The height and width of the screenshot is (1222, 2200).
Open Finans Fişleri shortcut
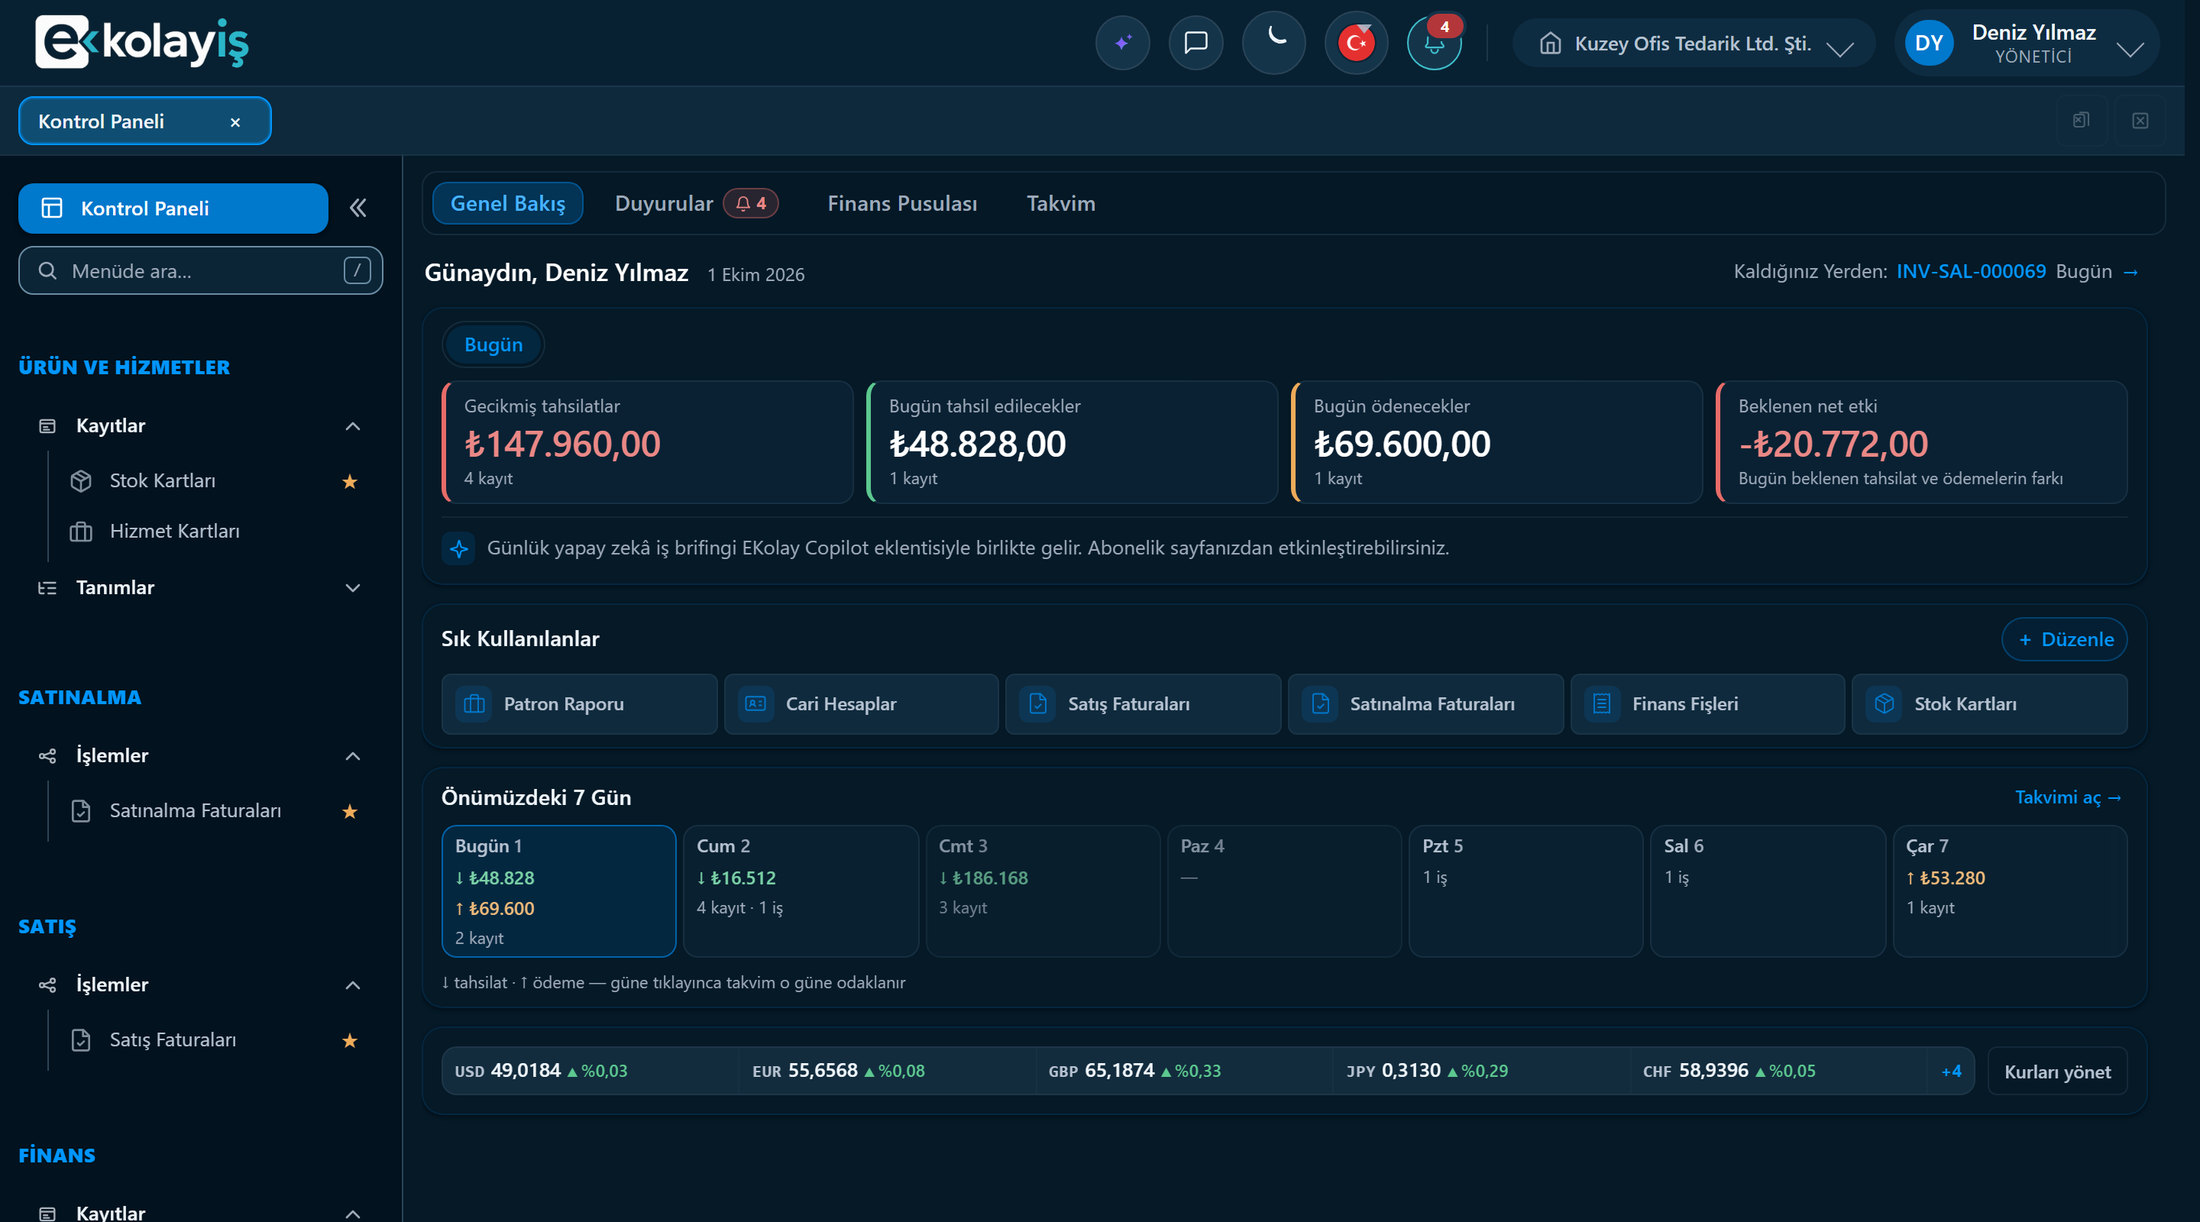tap(1707, 704)
